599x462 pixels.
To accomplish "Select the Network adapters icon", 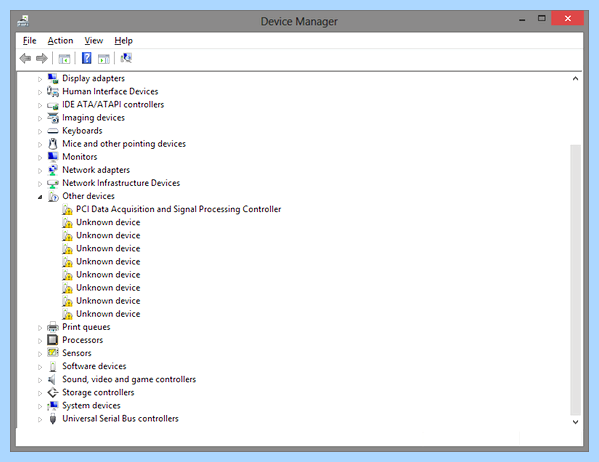I will coord(53,170).
